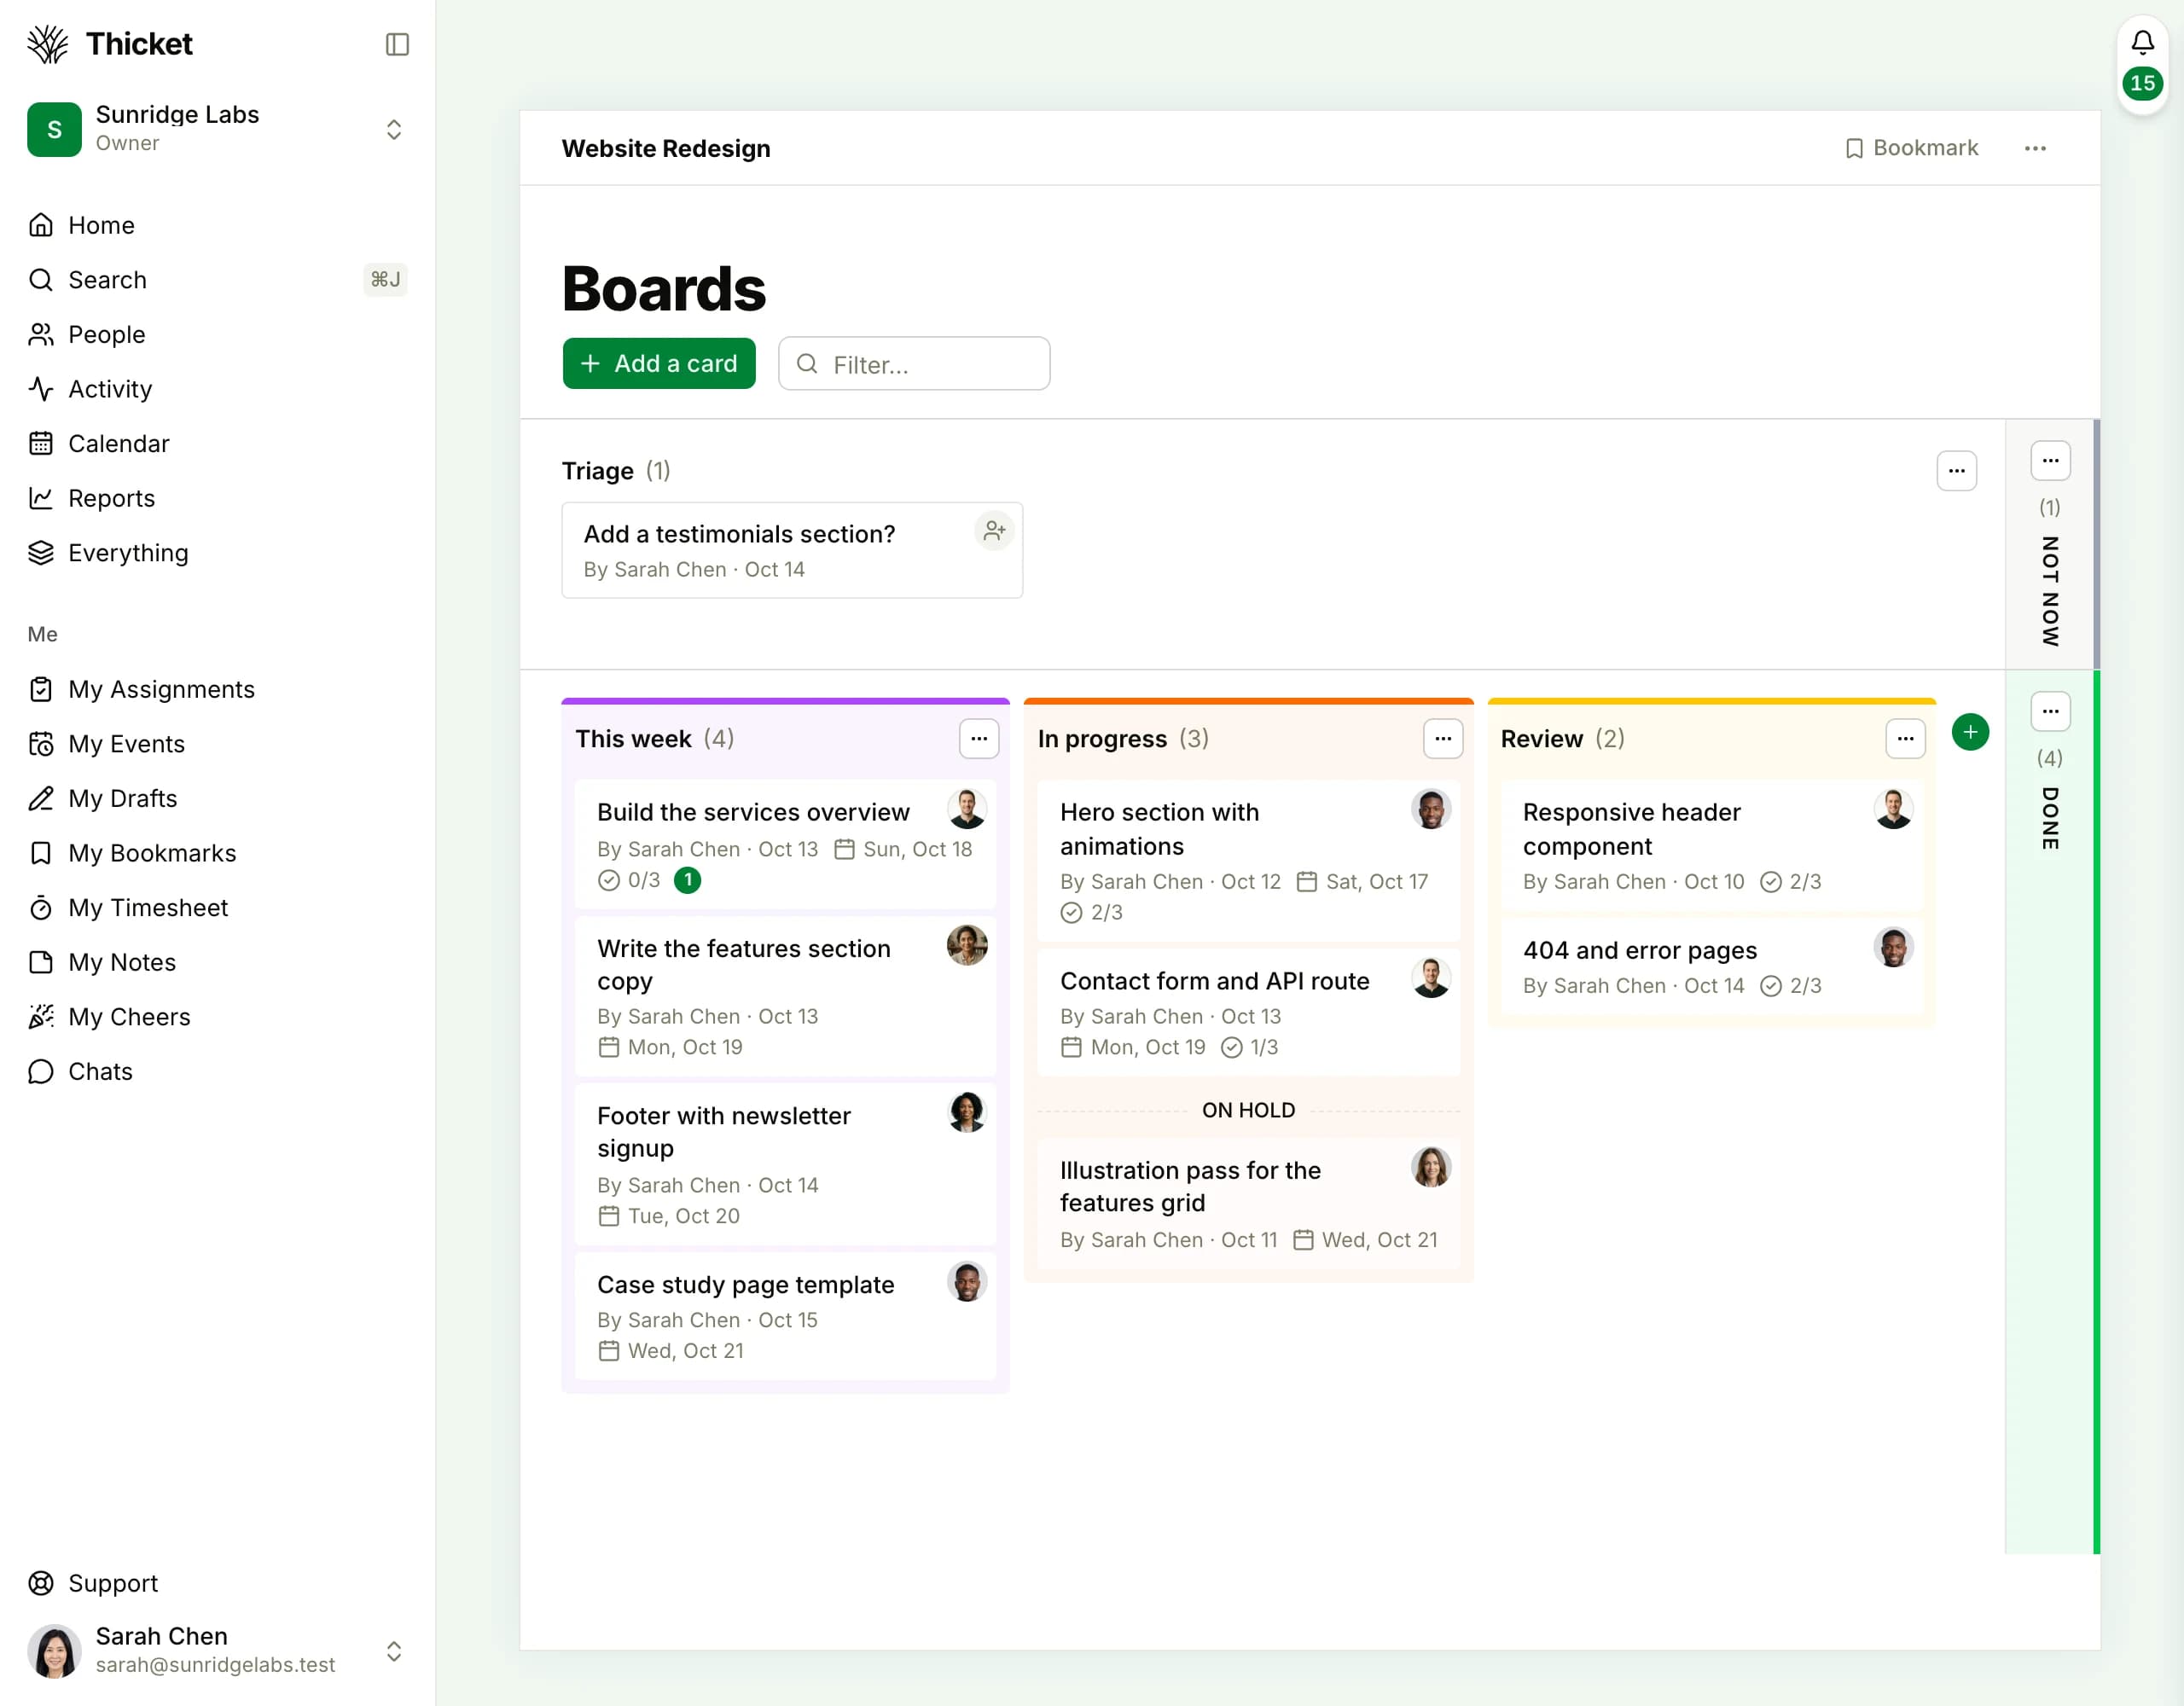This screenshot has width=2184, height=1706.
Task: Open Done column options
Action: click(2050, 712)
